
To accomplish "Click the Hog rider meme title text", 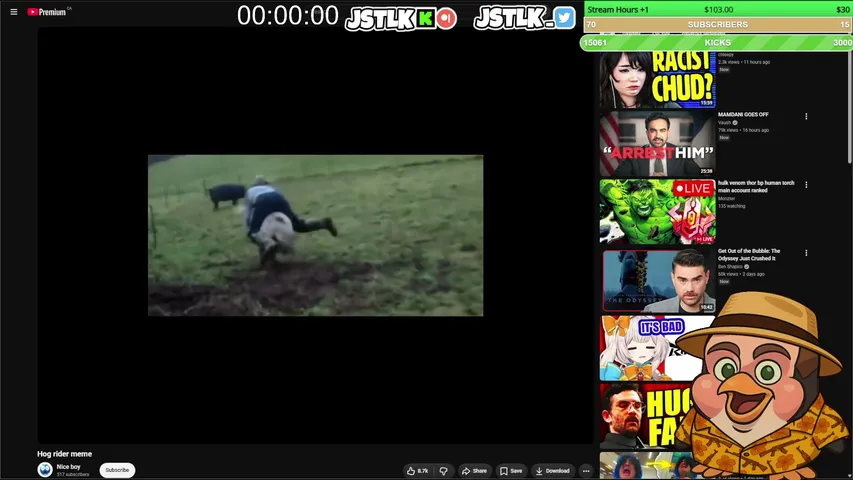I will click(65, 454).
